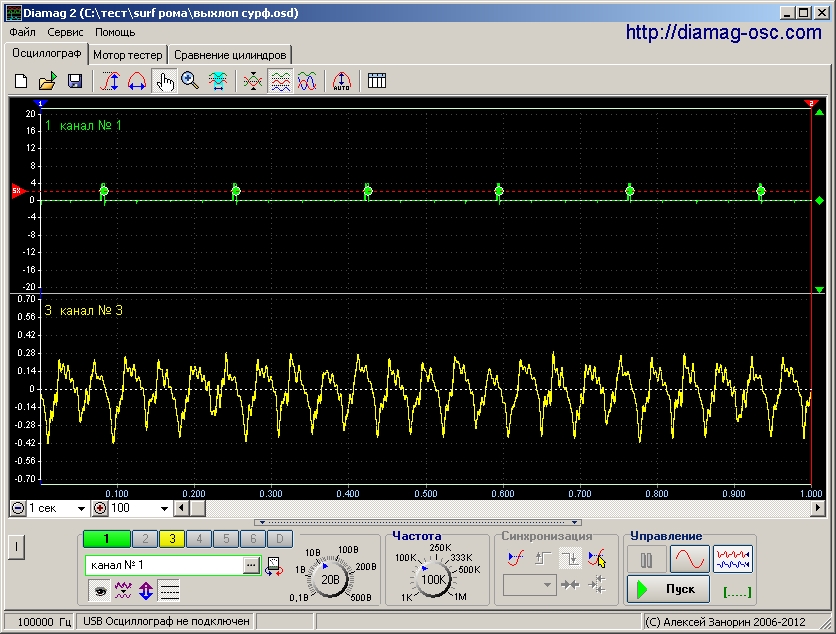836x634 pixels.
Task: Turn the 20В voltage range knob
Action: (330, 579)
